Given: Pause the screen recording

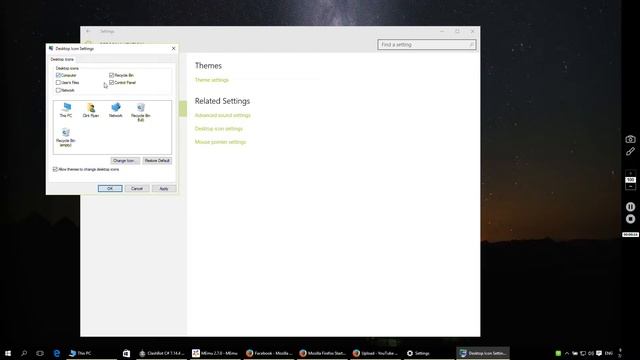Looking at the screenshot, I should (630, 207).
